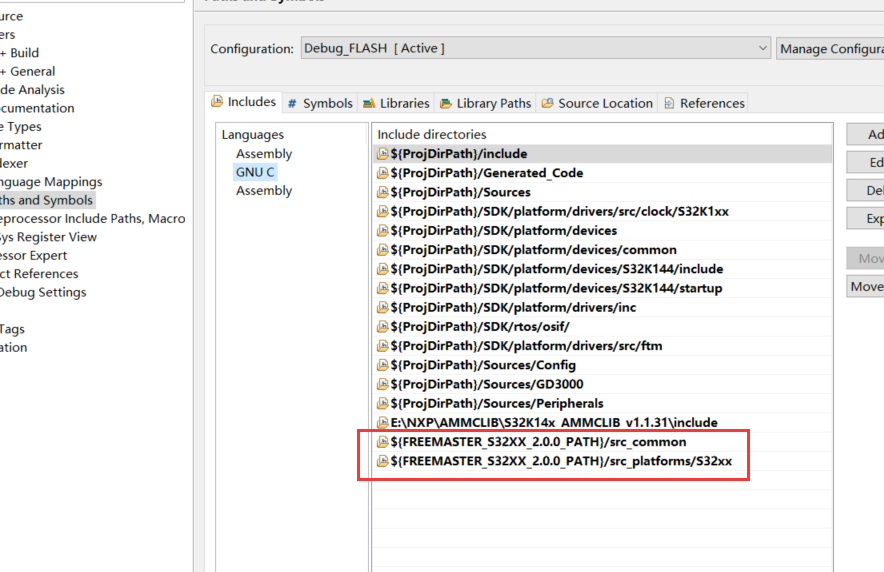
Task: Click the folder icon beside ${ProjDirPath}/include
Action: (x=382, y=154)
